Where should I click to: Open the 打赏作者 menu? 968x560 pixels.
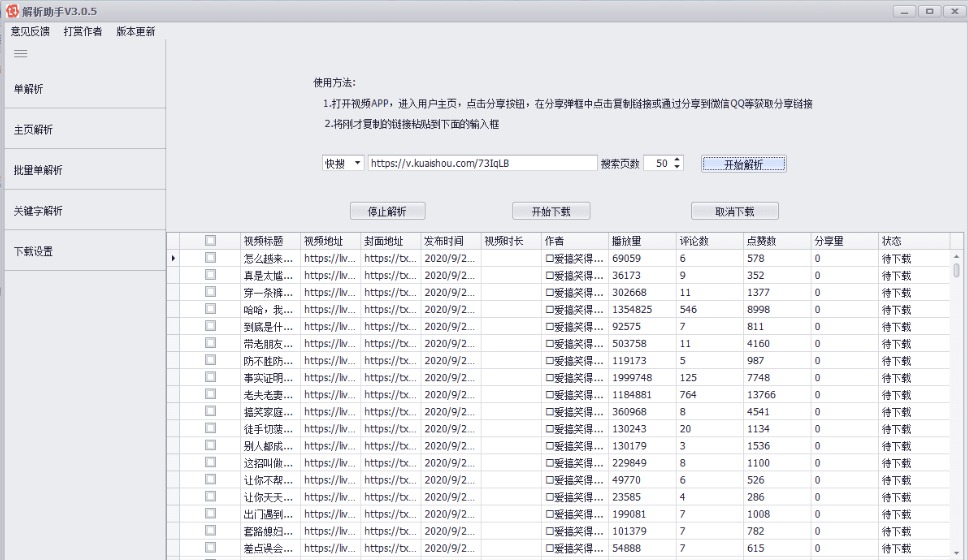pyautogui.click(x=83, y=31)
